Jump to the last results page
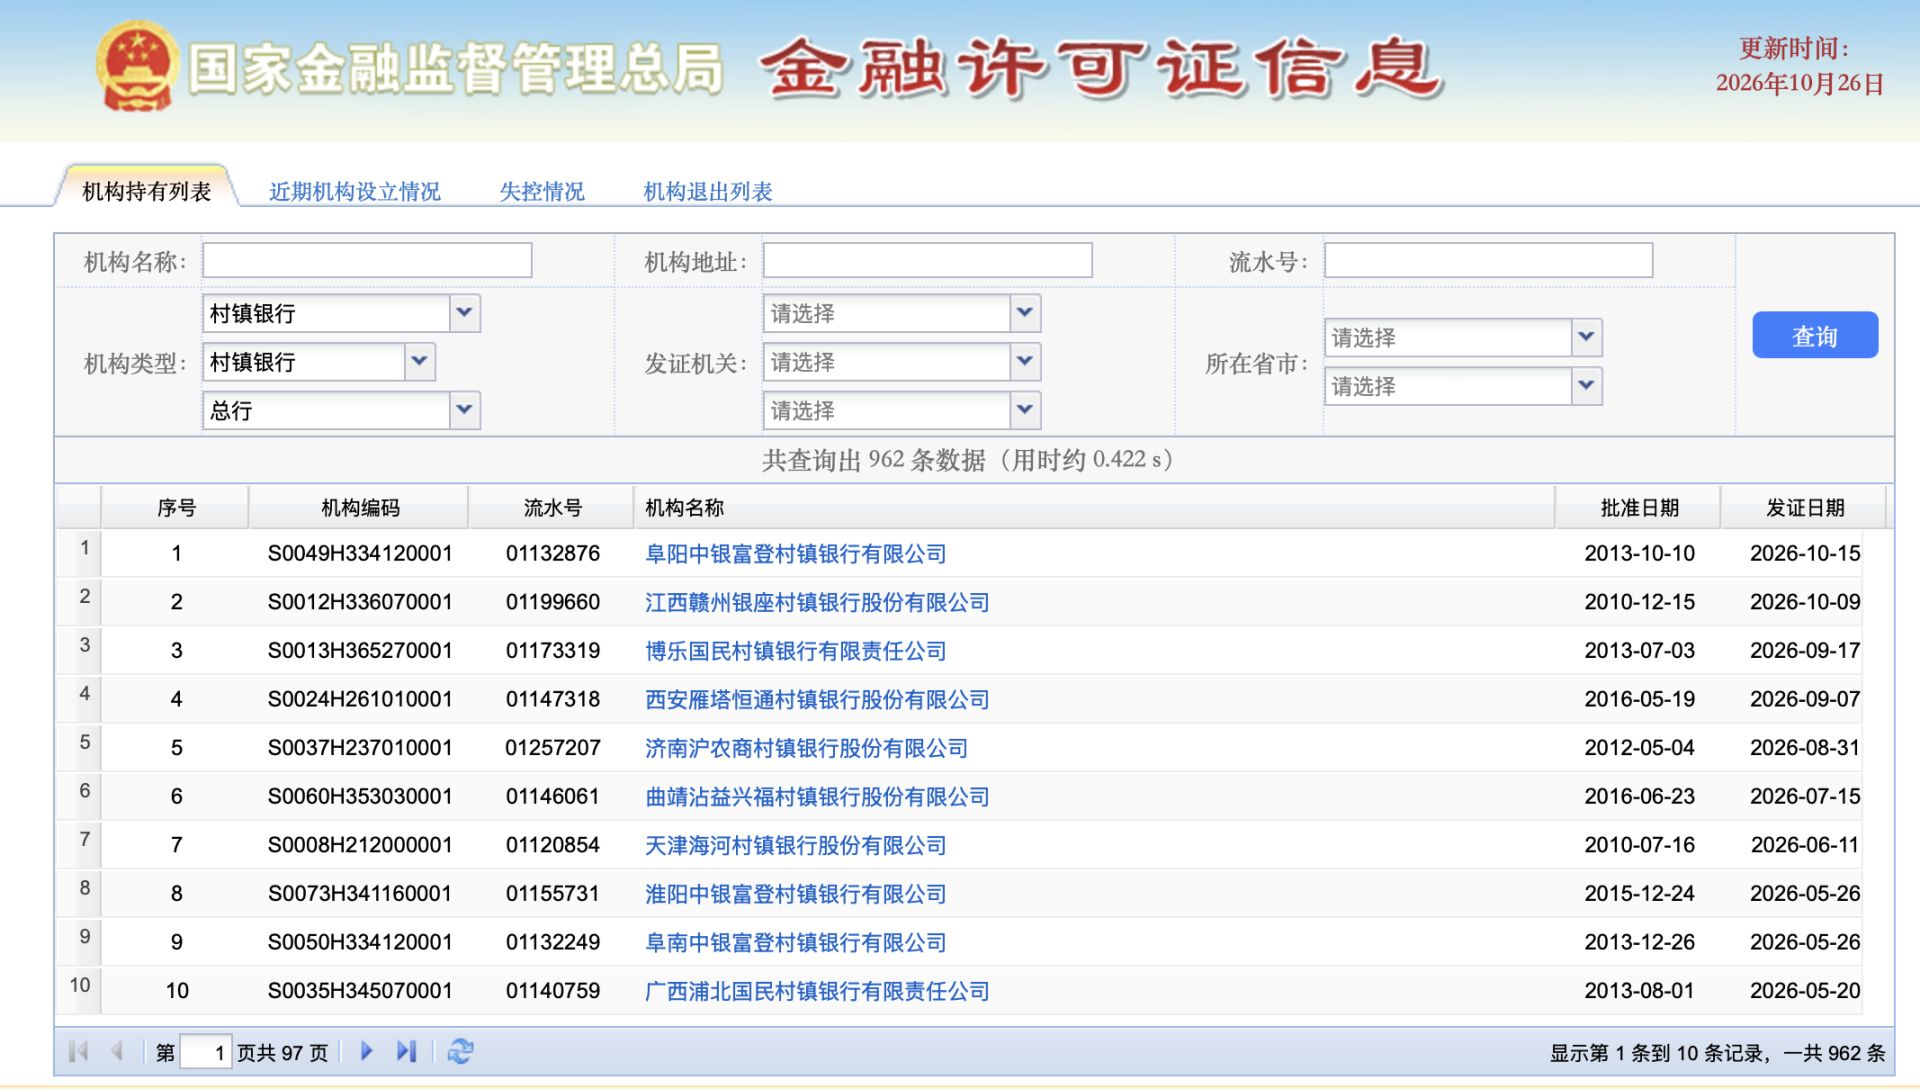Viewport: 1920px width, 1089px height. [x=406, y=1051]
